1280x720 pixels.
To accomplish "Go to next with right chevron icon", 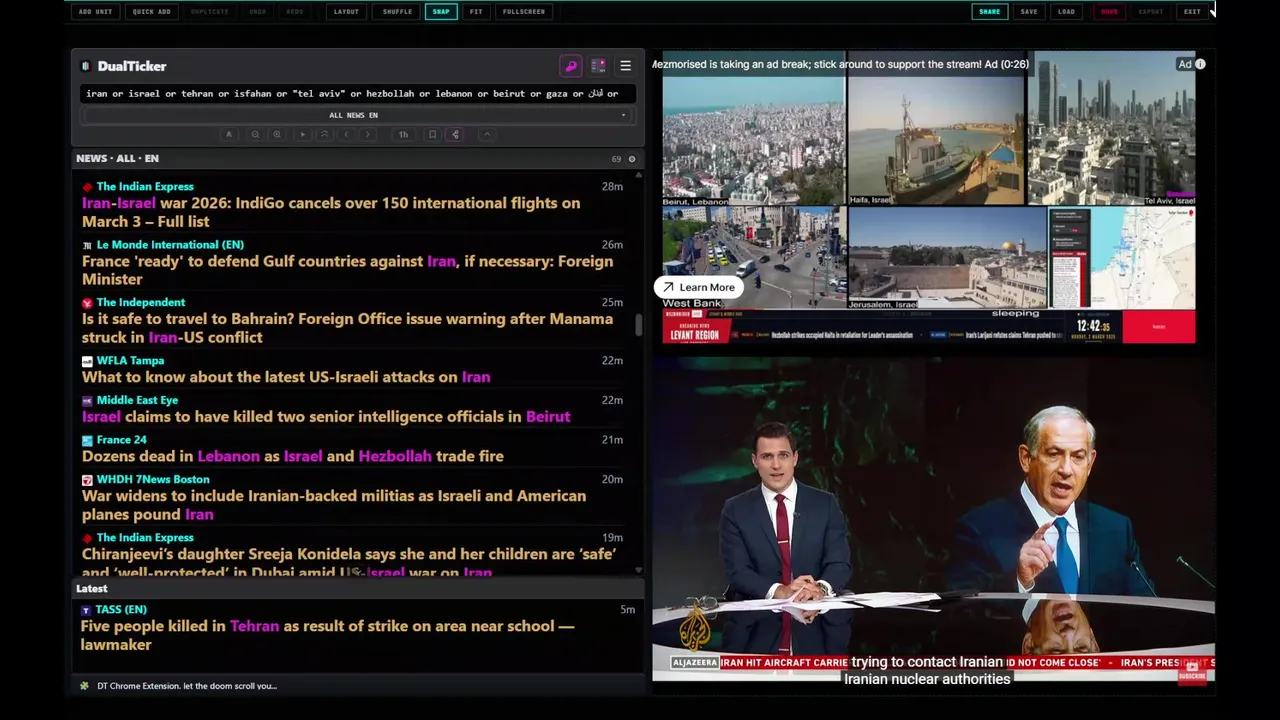I will (368, 134).
